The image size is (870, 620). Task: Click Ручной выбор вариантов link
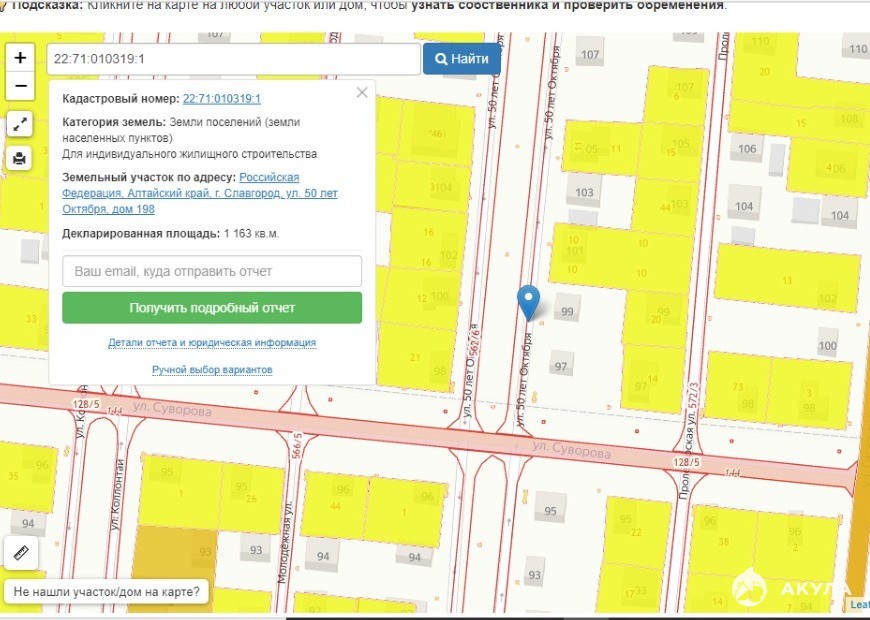coord(212,370)
